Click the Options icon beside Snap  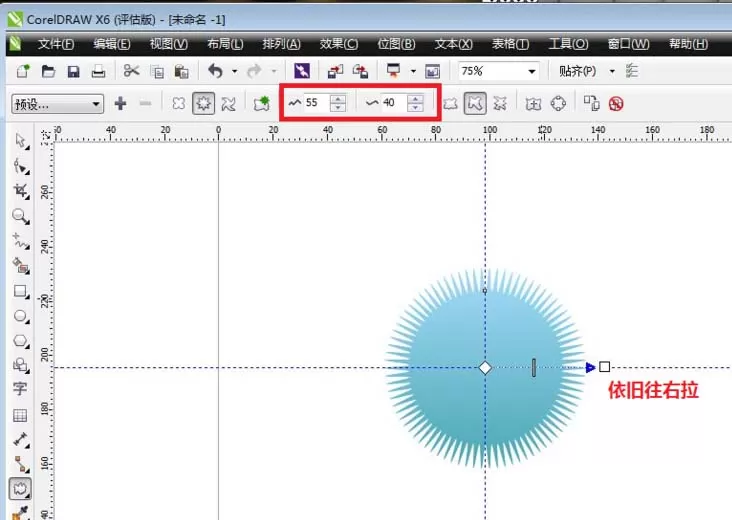tap(632, 71)
